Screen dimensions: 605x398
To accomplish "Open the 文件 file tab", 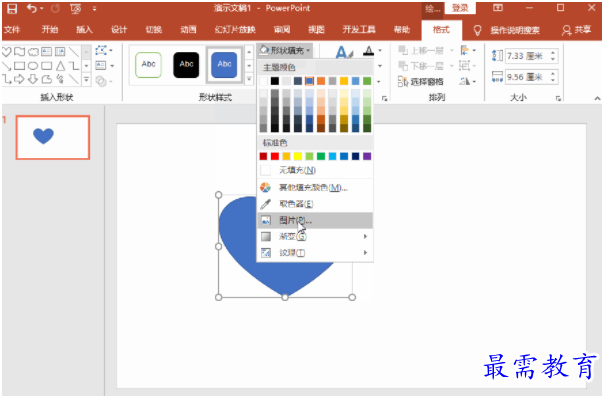I will click(x=12, y=30).
